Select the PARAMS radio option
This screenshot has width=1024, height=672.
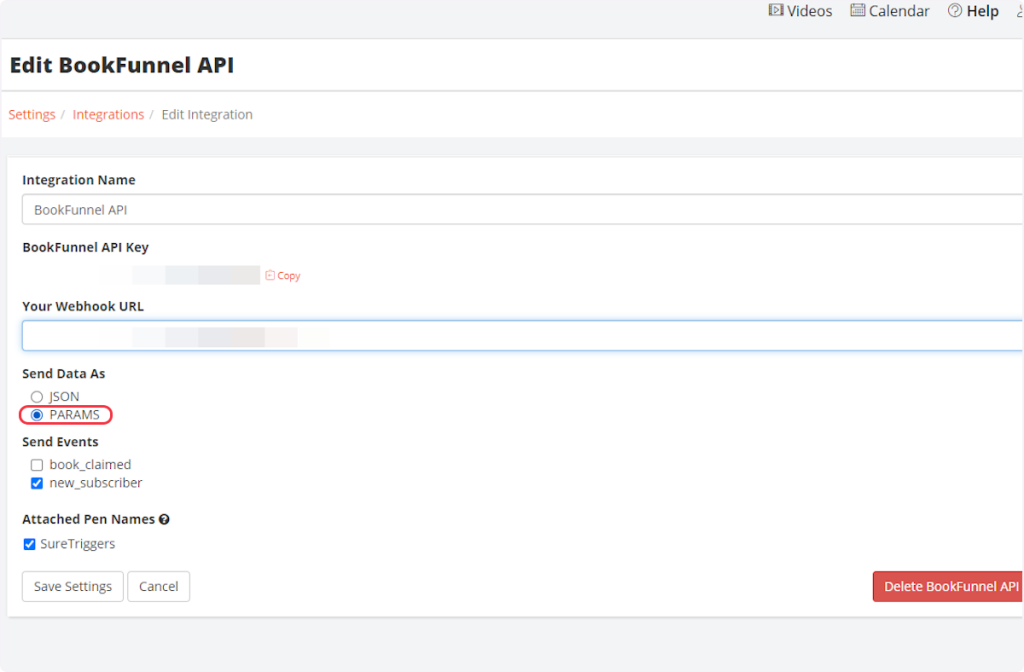point(37,415)
